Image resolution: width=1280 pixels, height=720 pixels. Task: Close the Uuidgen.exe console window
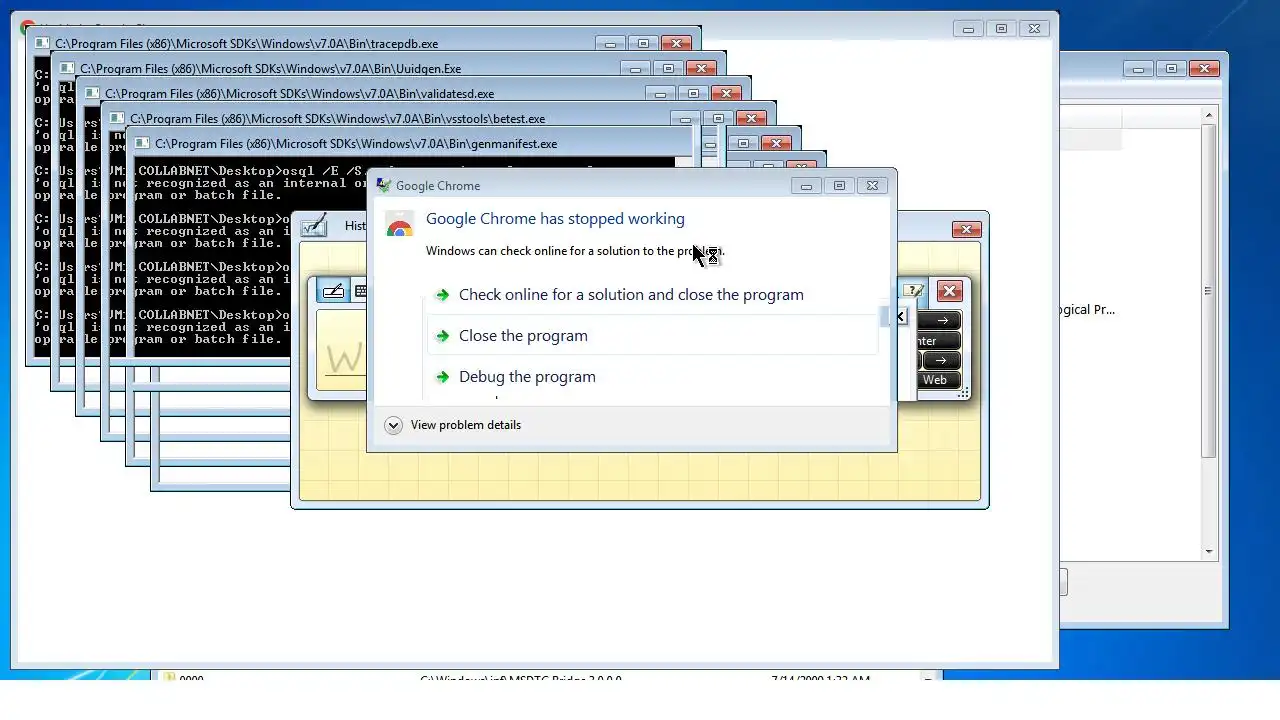tap(701, 68)
